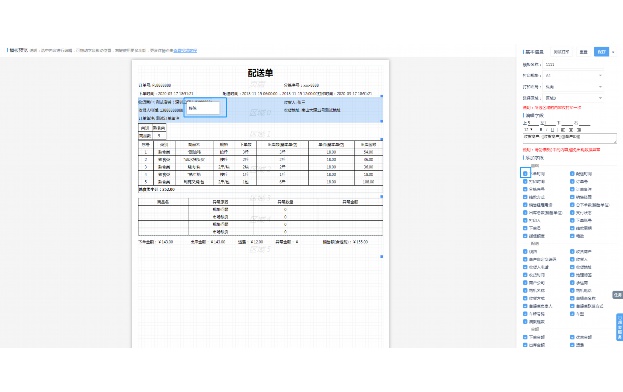Toggle the 运费 field checkbox
Screen dimensions: 623x392
coord(572,345)
